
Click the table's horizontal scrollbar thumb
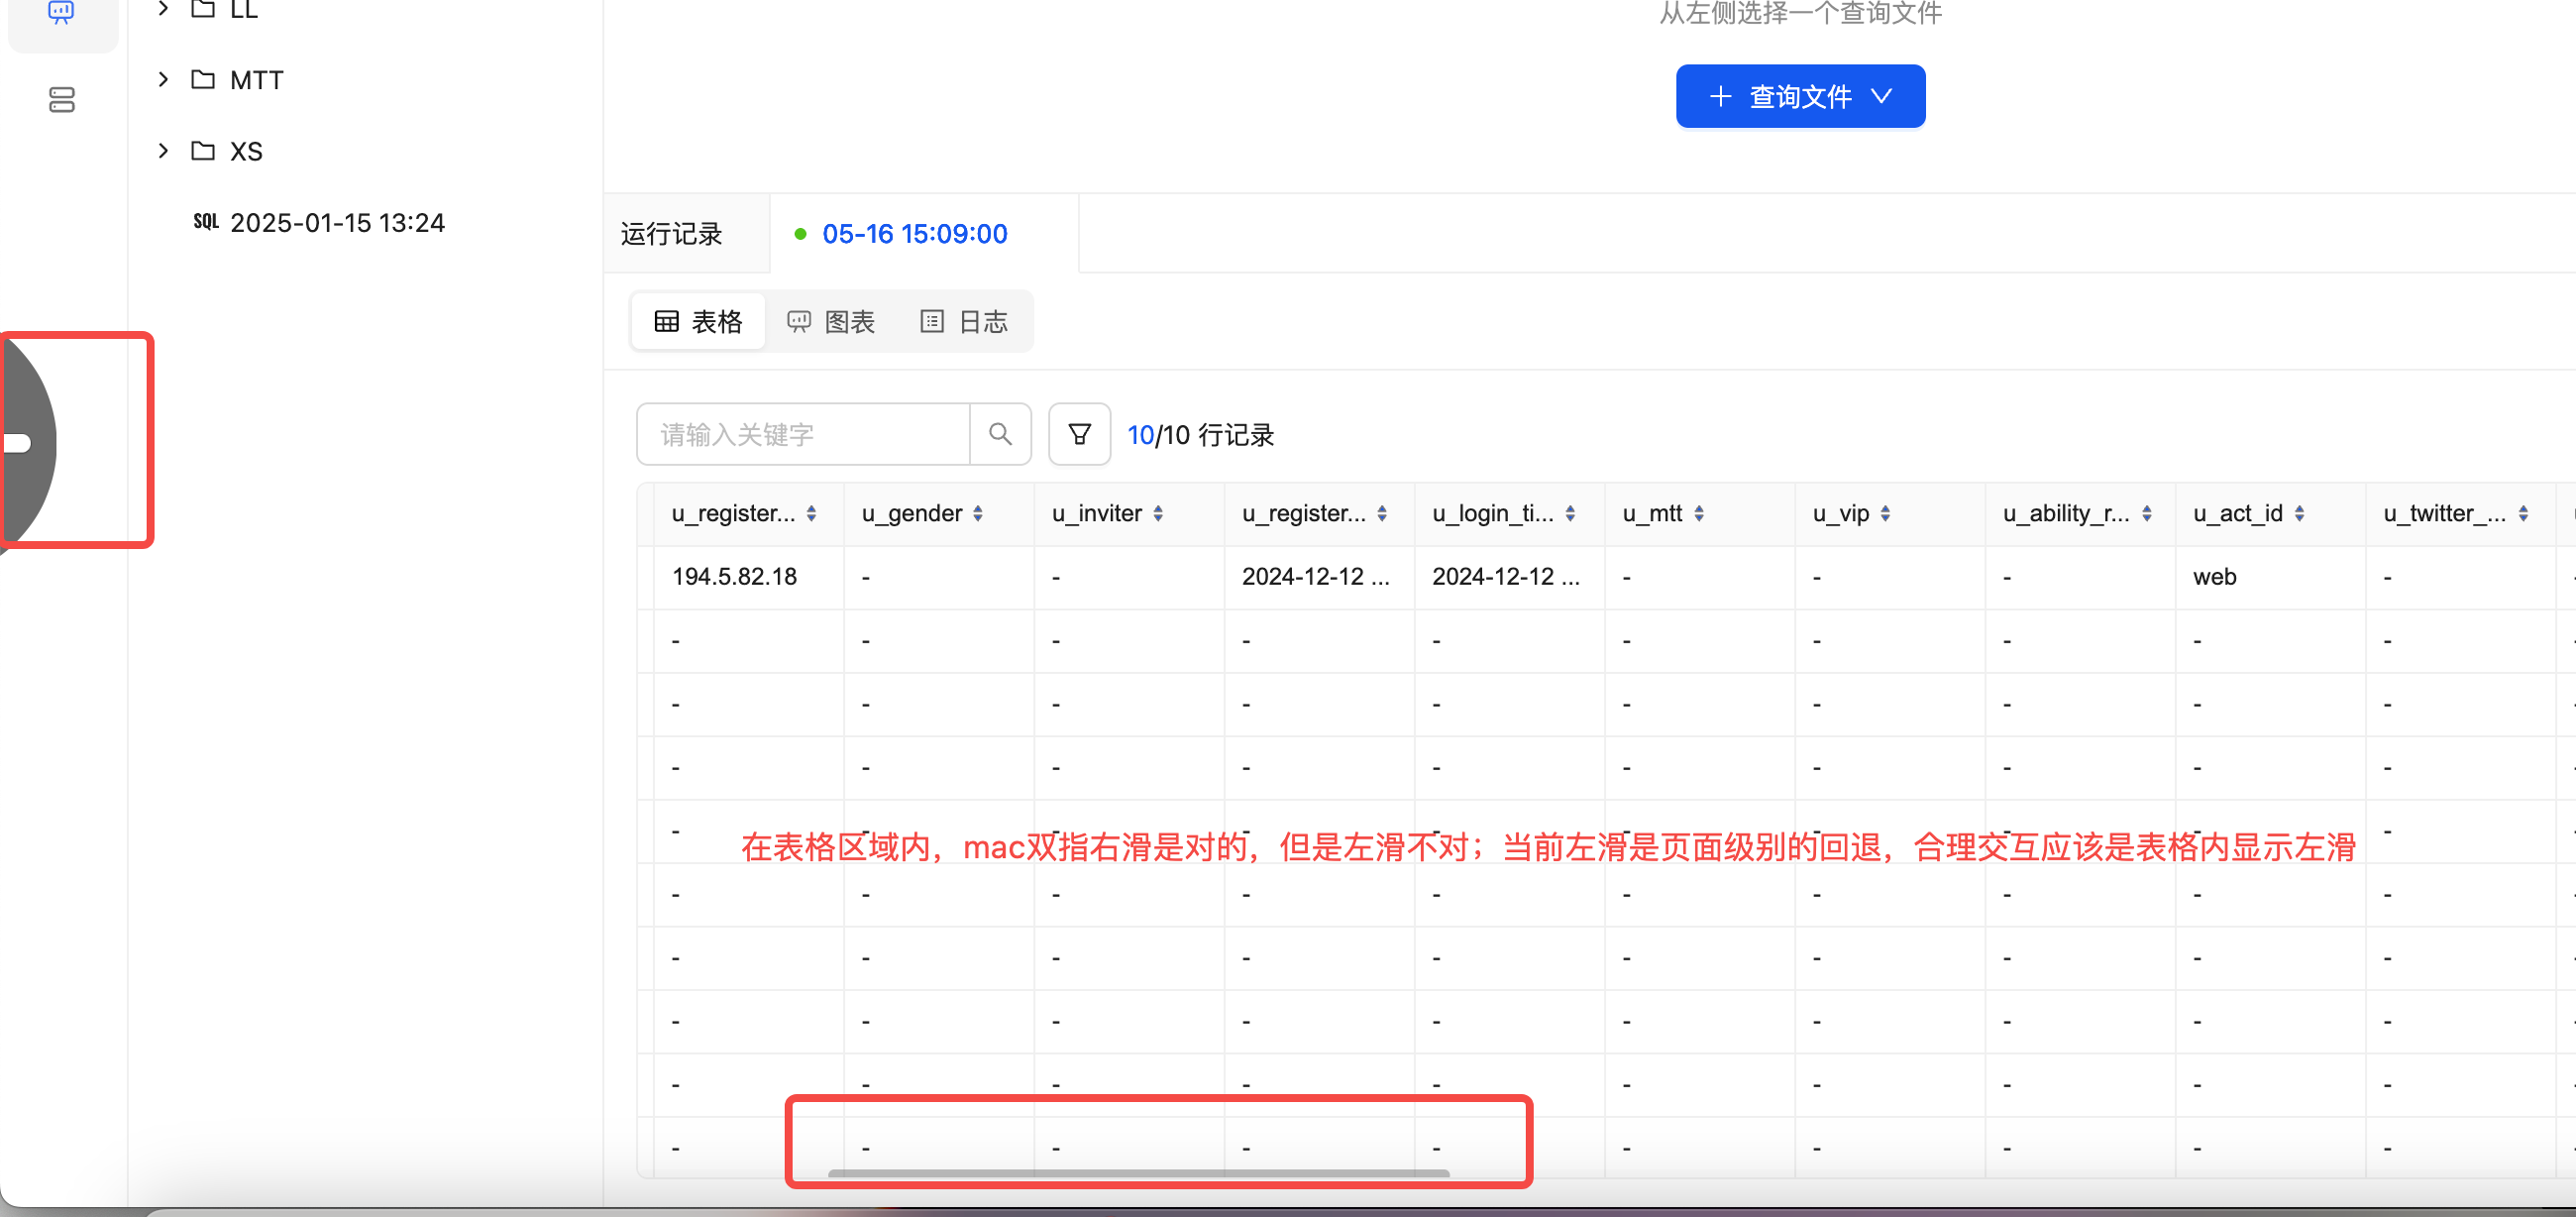1139,1174
